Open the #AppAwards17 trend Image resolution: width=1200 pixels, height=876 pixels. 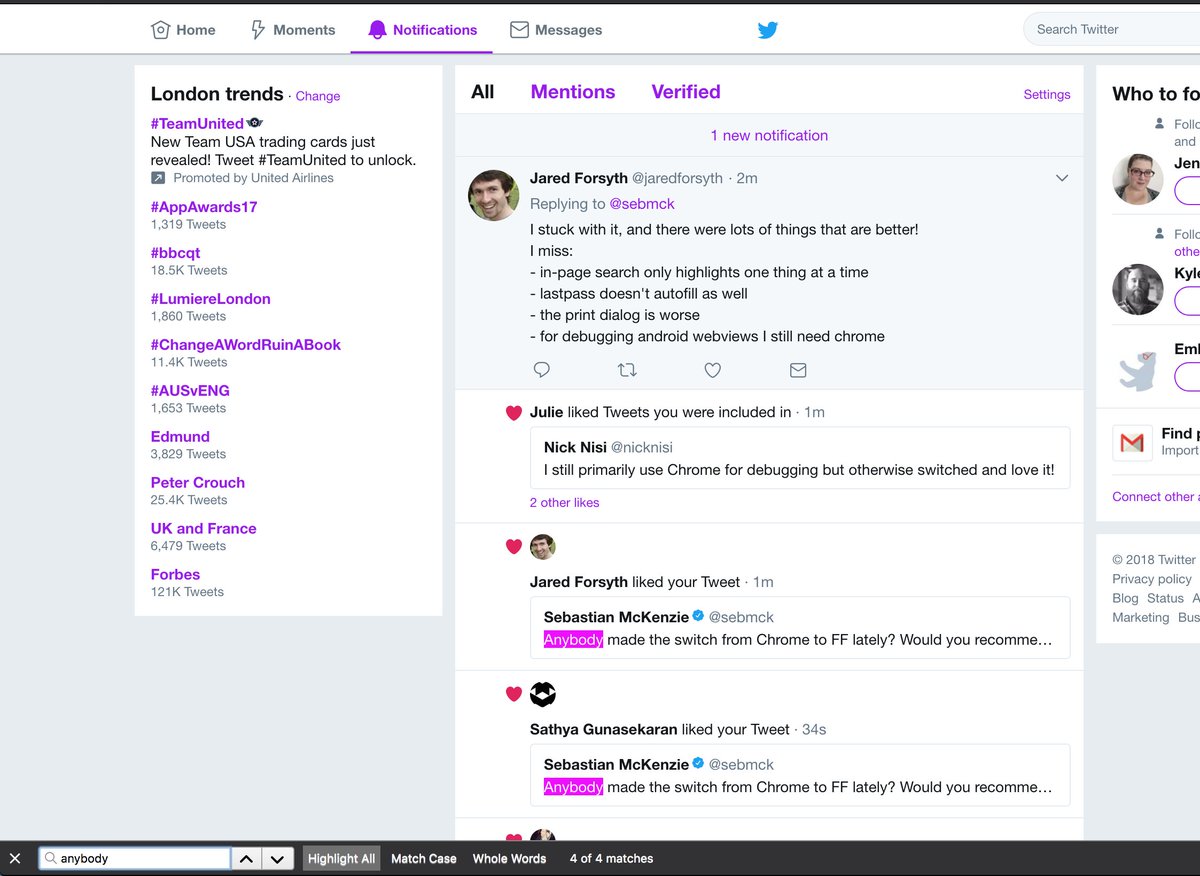point(204,207)
